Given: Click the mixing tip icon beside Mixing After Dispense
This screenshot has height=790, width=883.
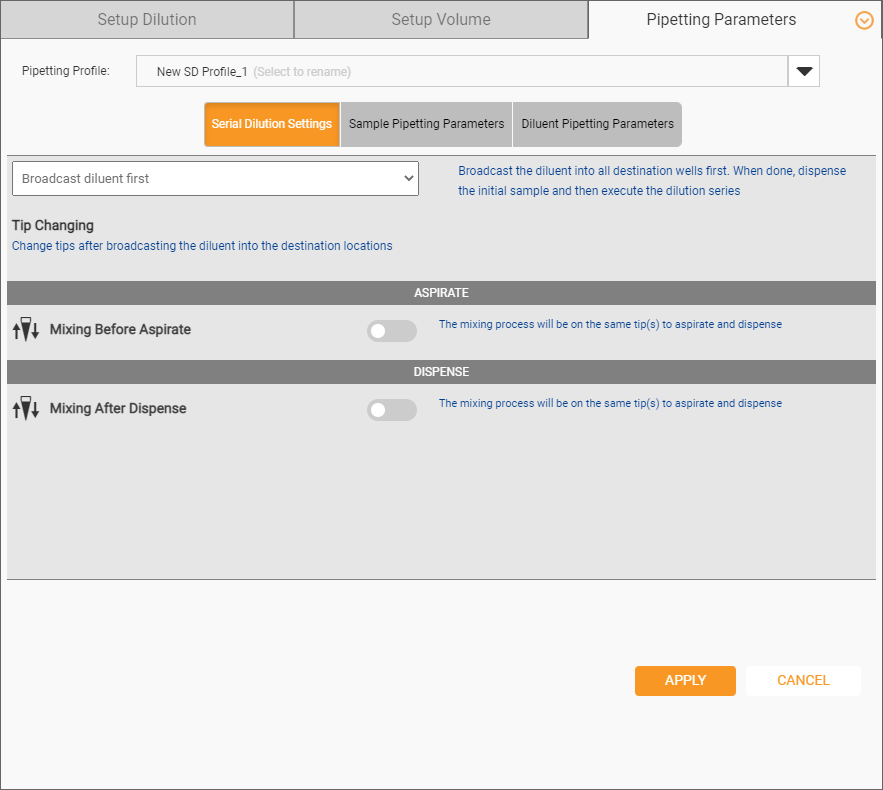Looking at the screenshot, I should point(26,408).
